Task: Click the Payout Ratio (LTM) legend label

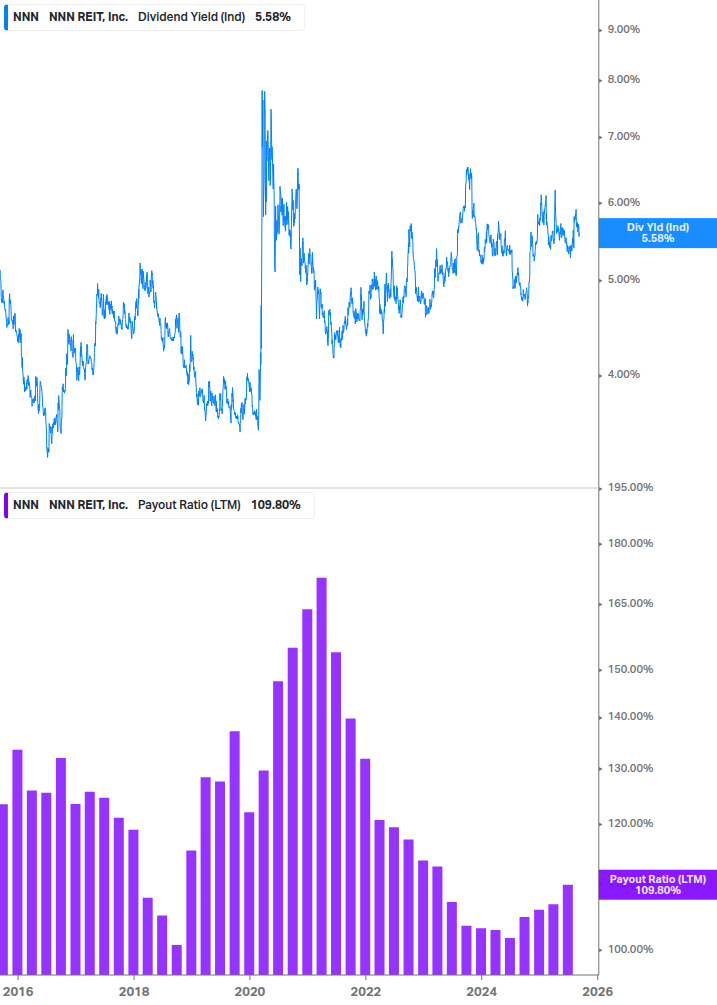Action: coord(189,505)
